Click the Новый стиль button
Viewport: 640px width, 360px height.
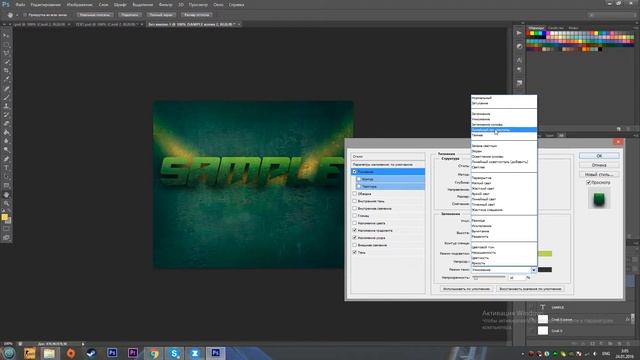point(599,175)
